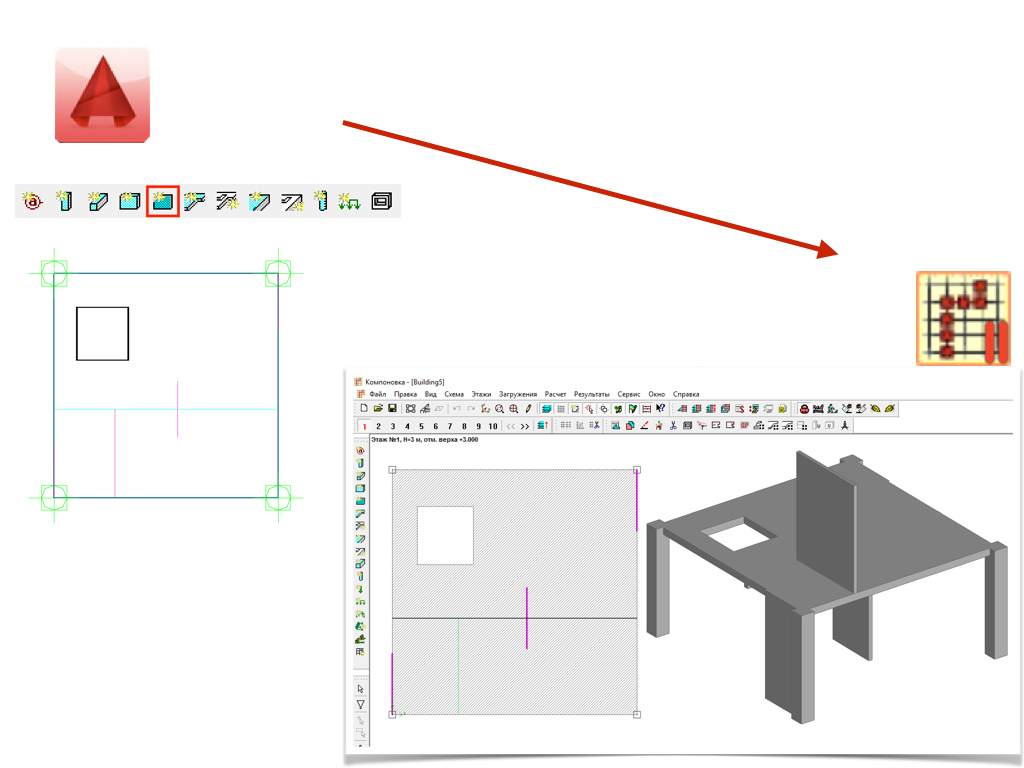The image size is (1024, 768).
Task: Click the AutoCAD logo icon
Action: click(101, 95)
